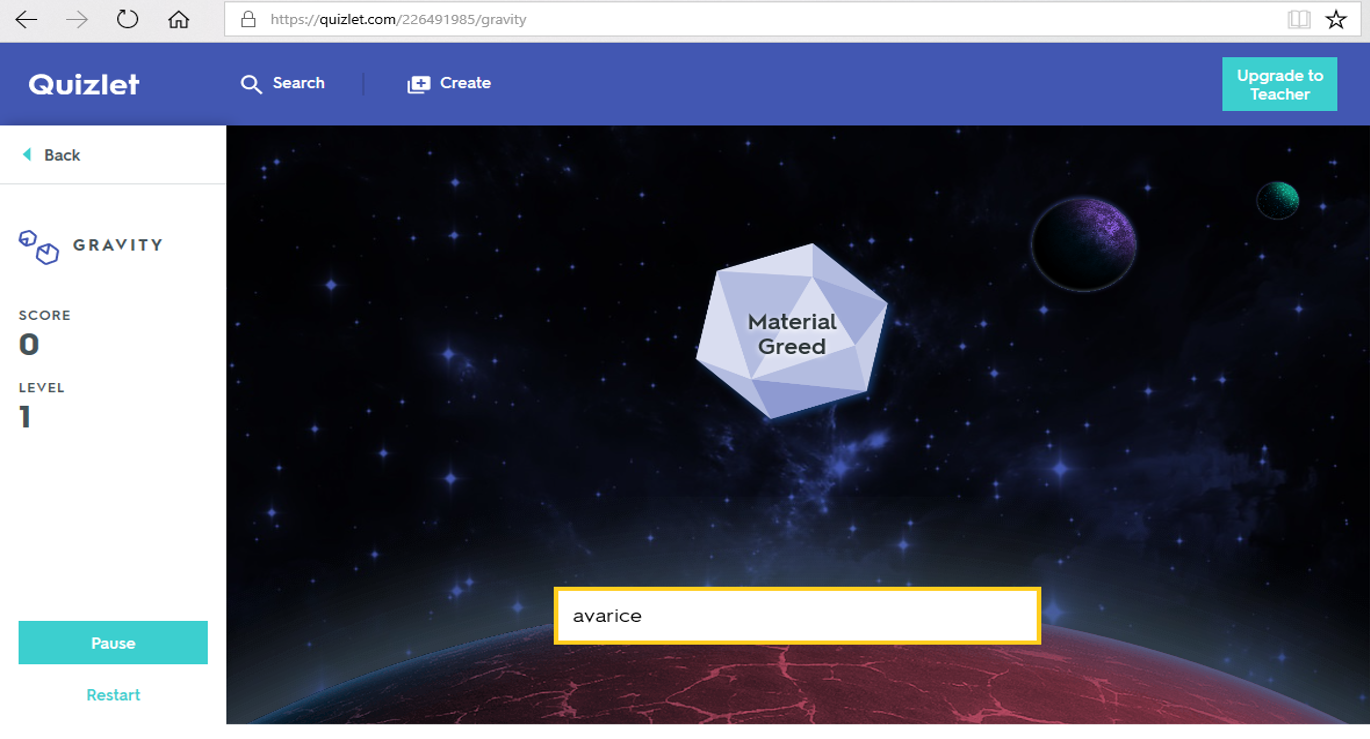Open the Create menu item
Screen dimensions: 1370x739
(x=464, y=83)
